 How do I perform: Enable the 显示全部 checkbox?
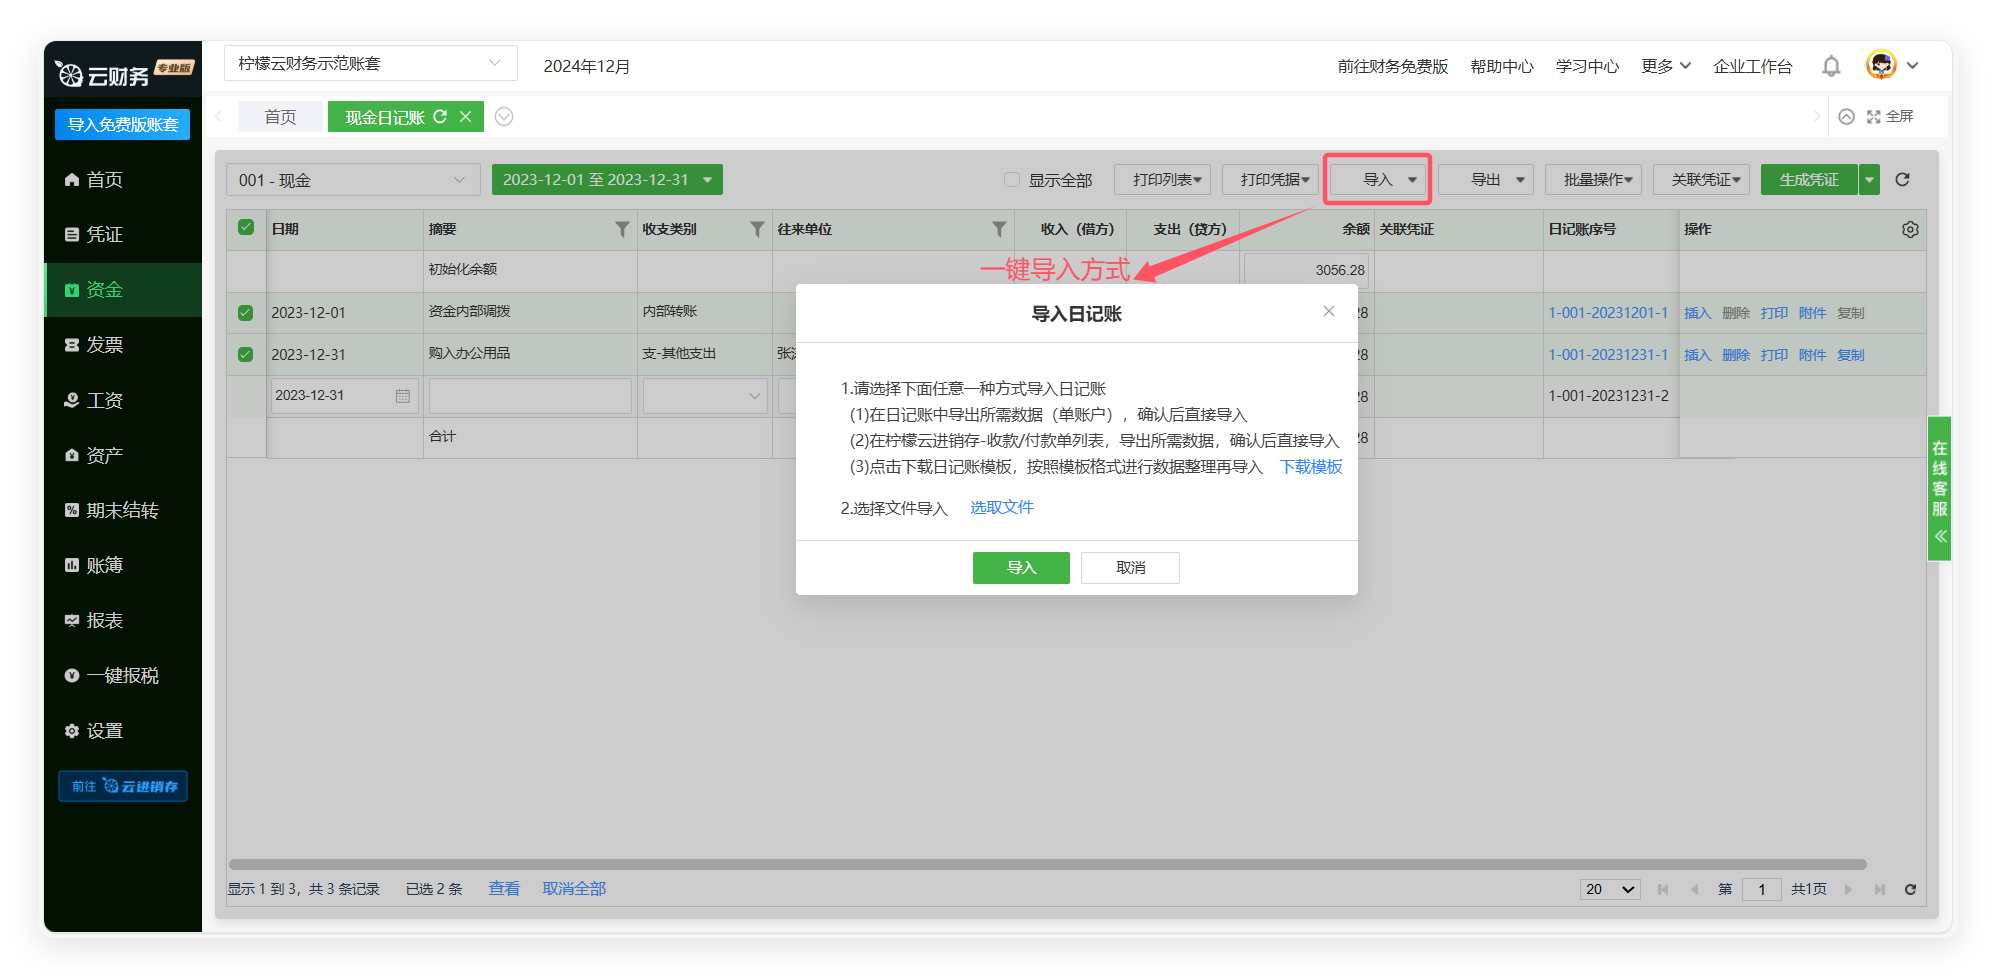pyautogui.click(x=1012, y=180)
